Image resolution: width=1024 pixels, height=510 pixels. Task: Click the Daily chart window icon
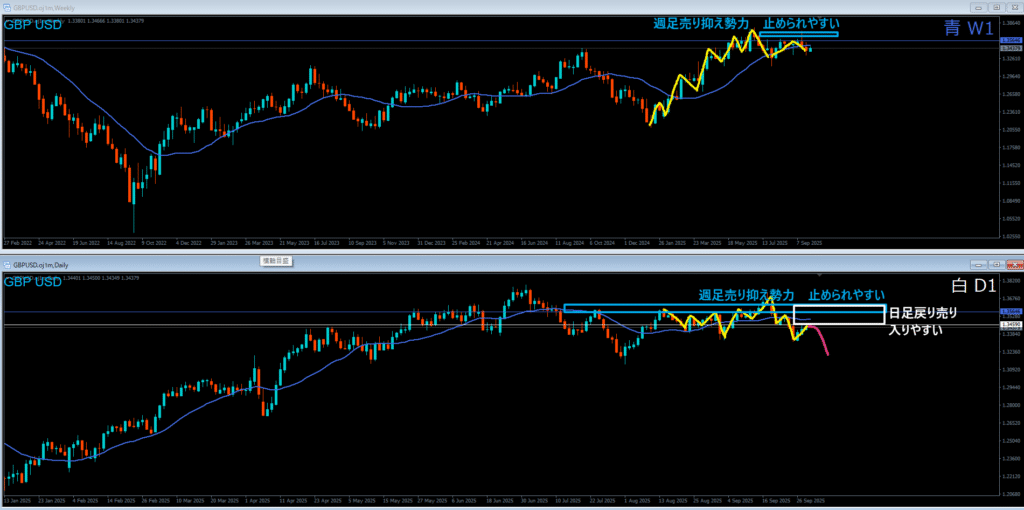click(8, 265)
